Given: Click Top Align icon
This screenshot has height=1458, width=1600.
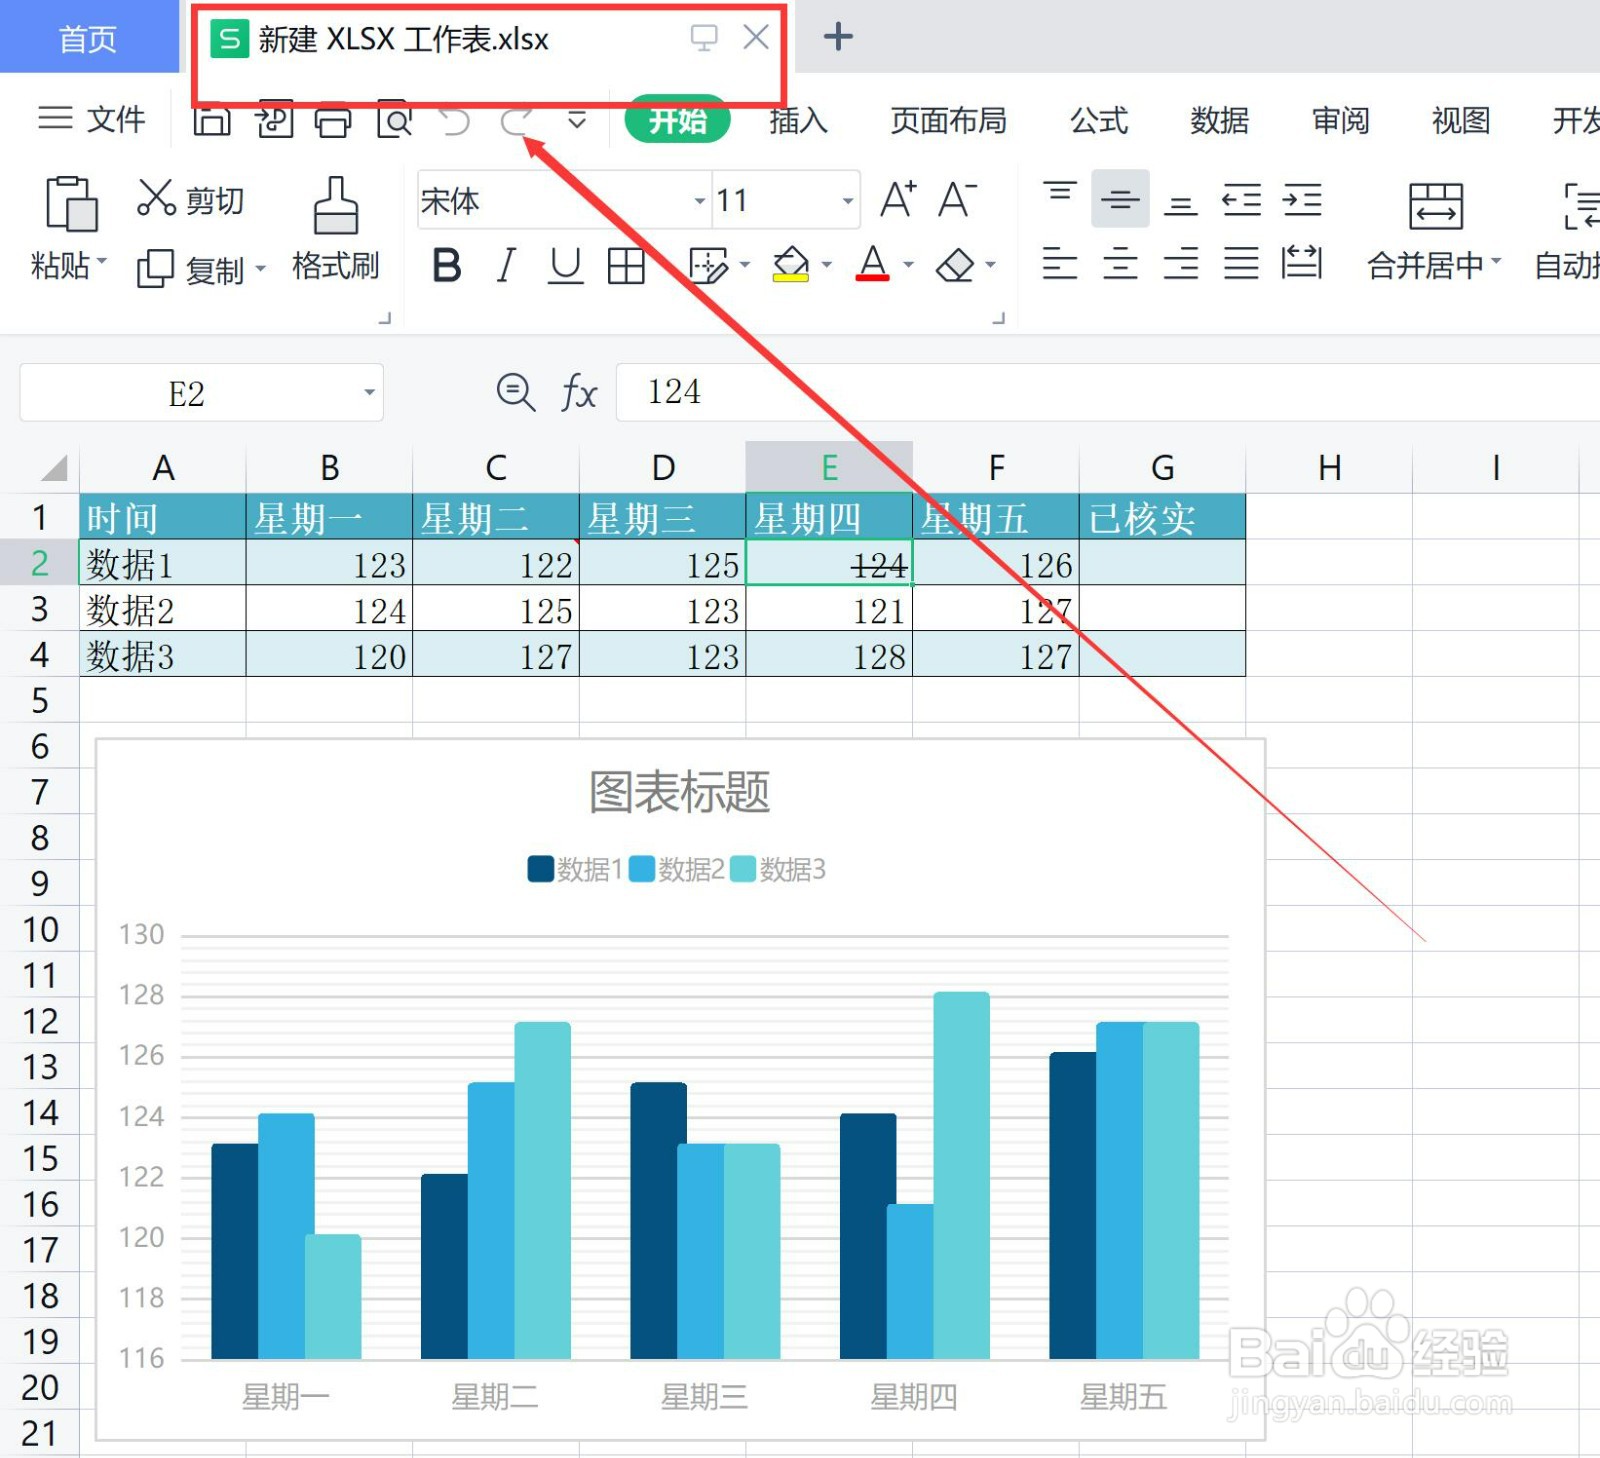Looking at the screenshot, I should [x=1060, y=193].
